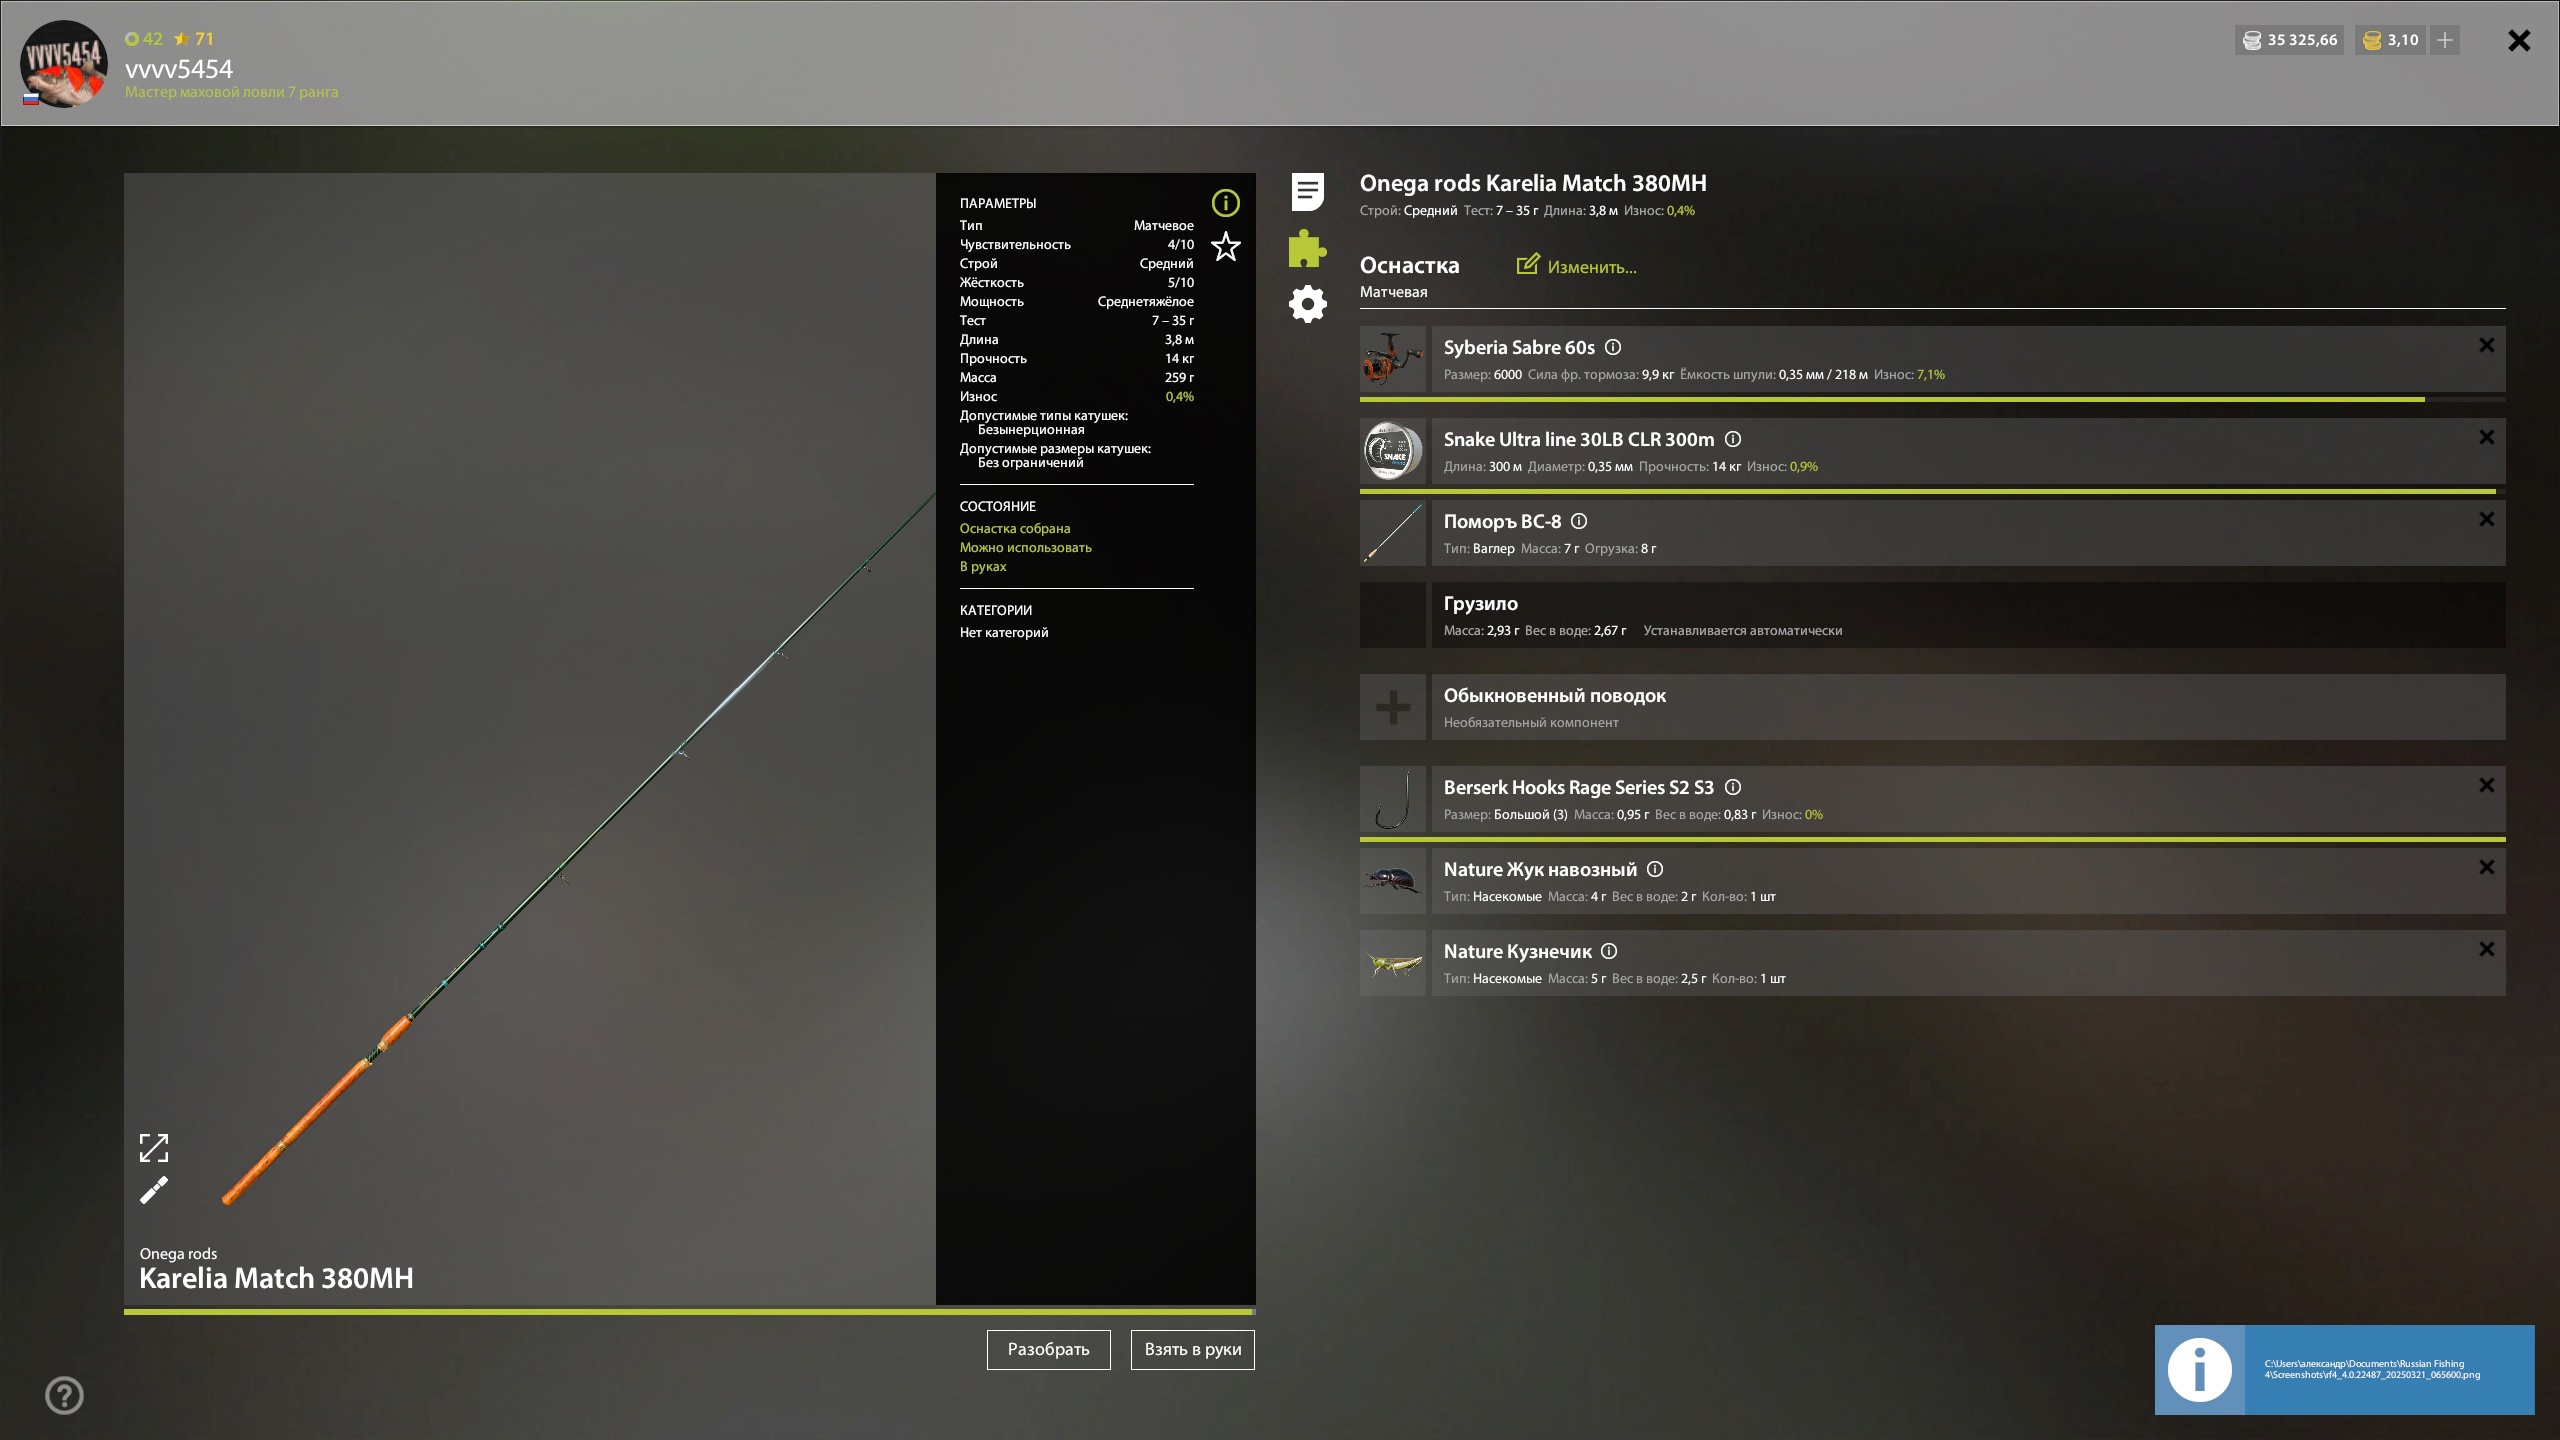Click the Мастер маховой ловли 7 ранга title

(231, 92)
